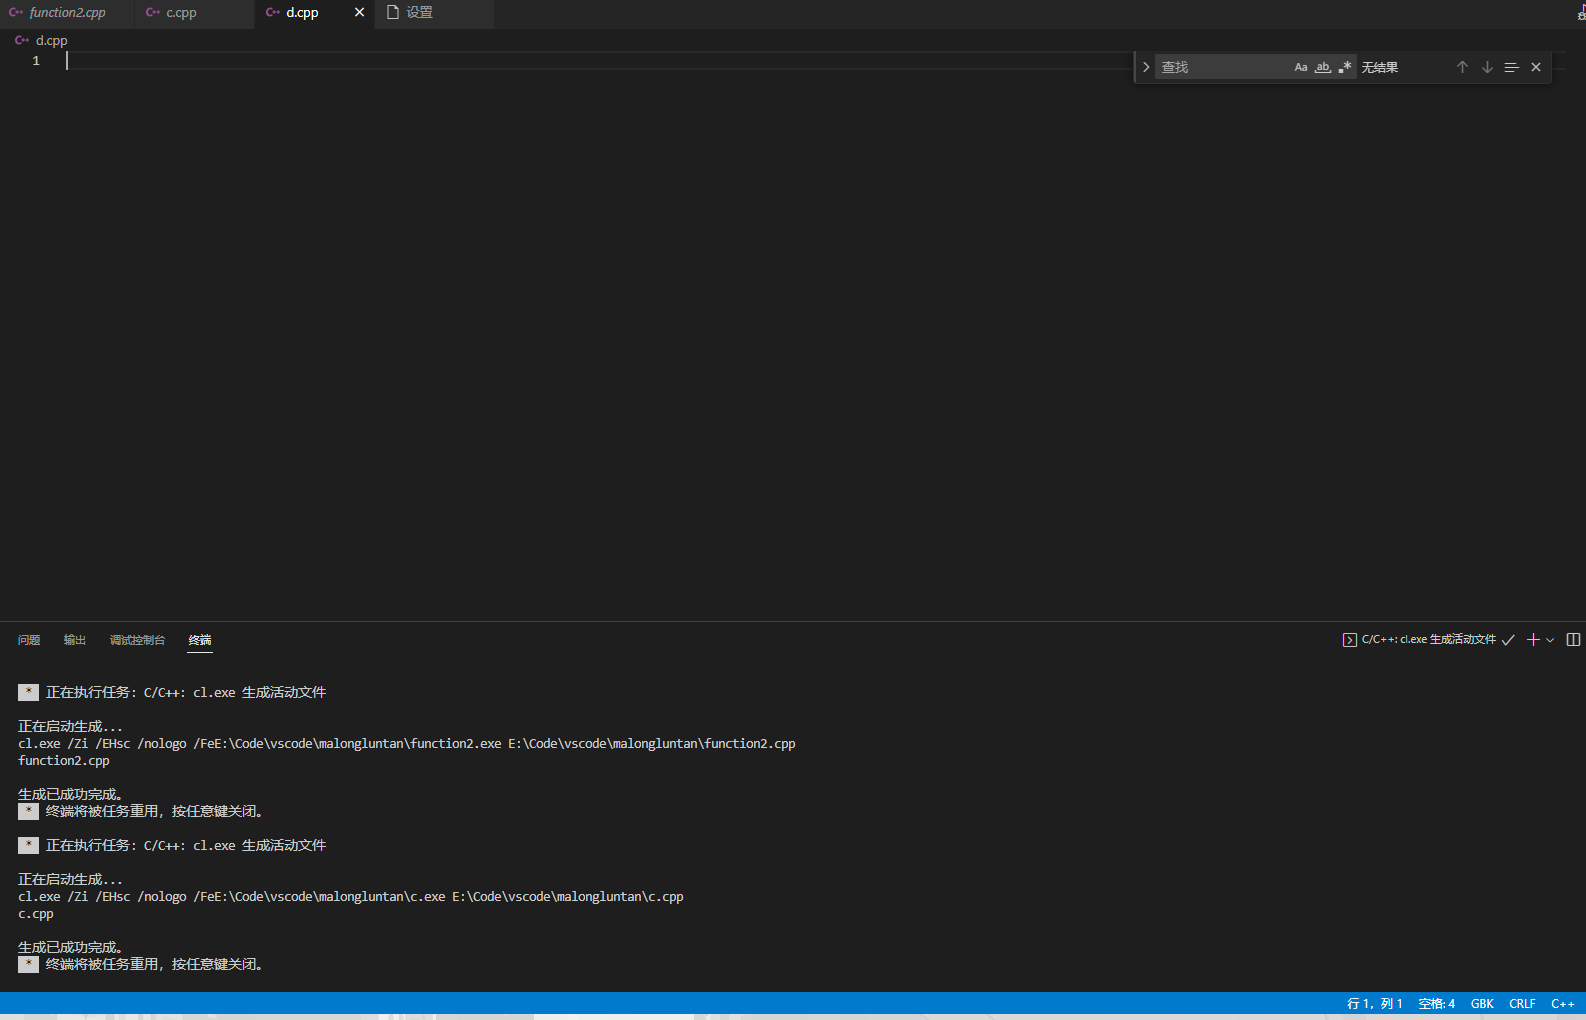The width and height of the screenshot is (1586, 1020).
Task: Go to previous match arrow
Action: (1462, 67)
